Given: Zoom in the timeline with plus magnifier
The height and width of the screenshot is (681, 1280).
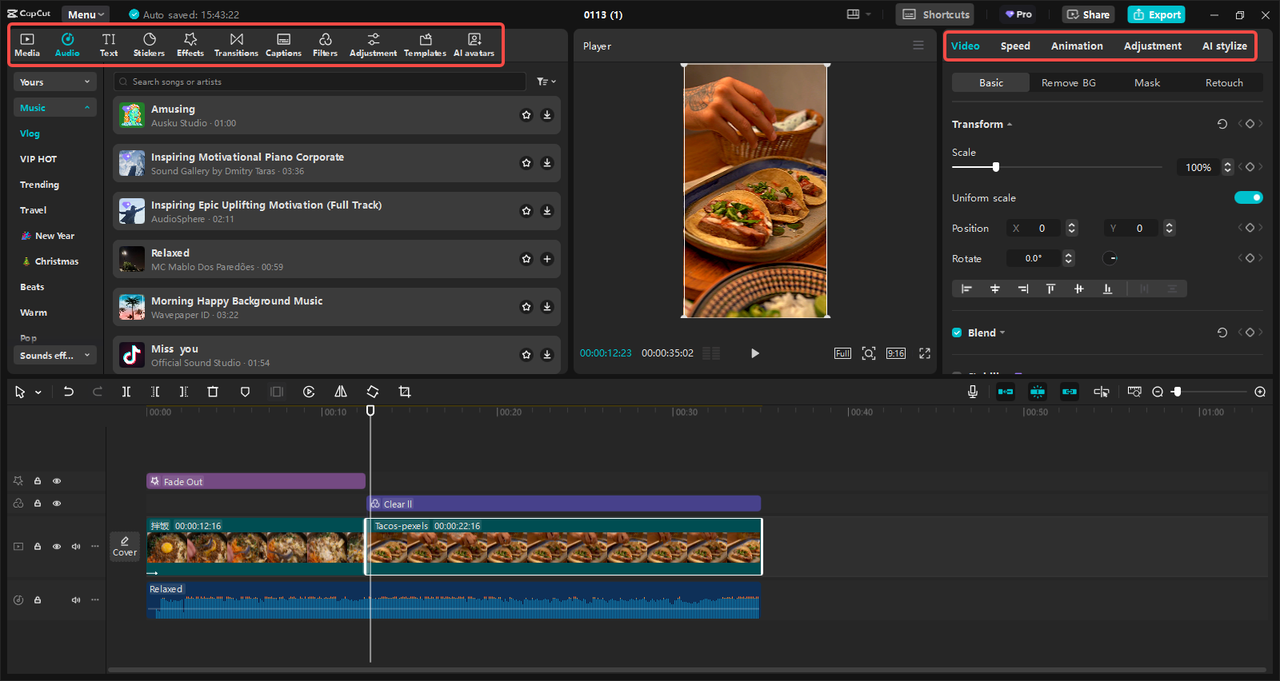Looking at the screenshot, I should [x=1260, y=392].
